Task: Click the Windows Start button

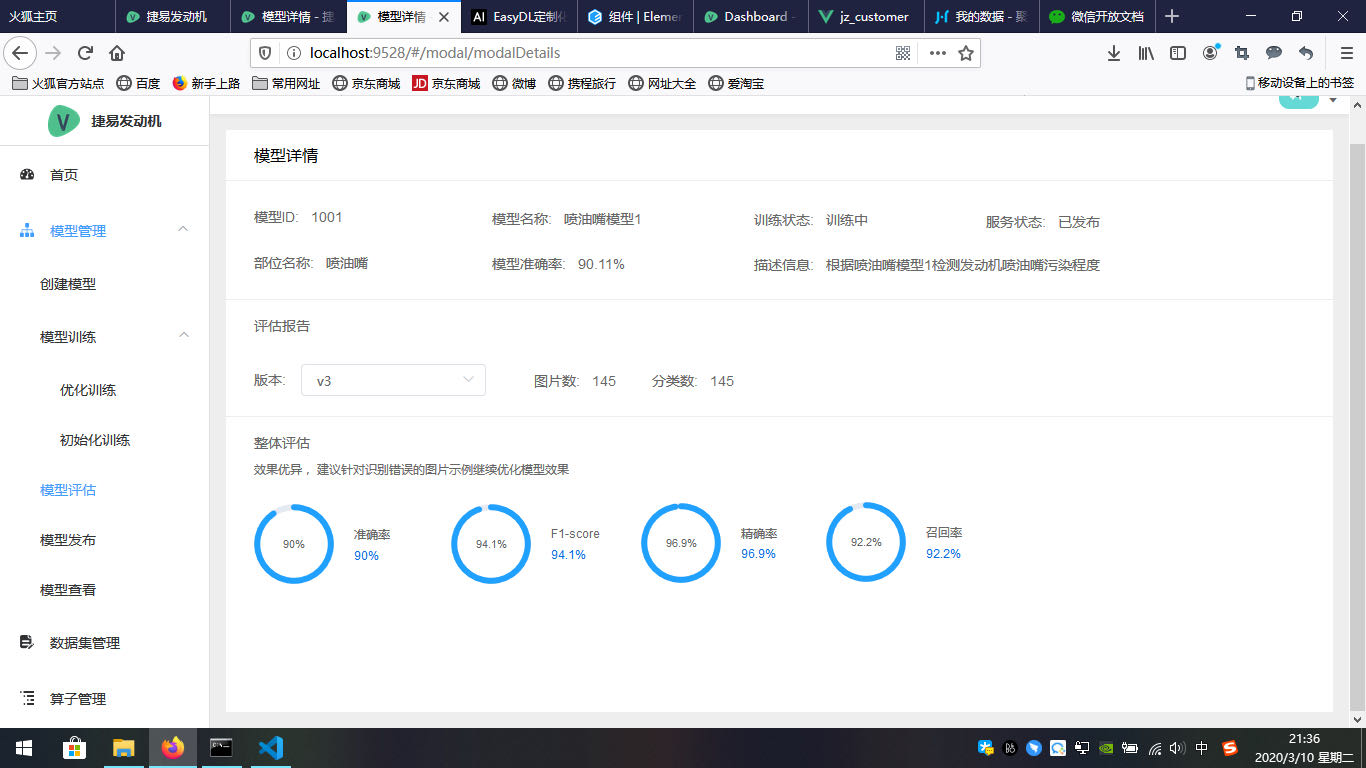Action: [x=24, y=747]
